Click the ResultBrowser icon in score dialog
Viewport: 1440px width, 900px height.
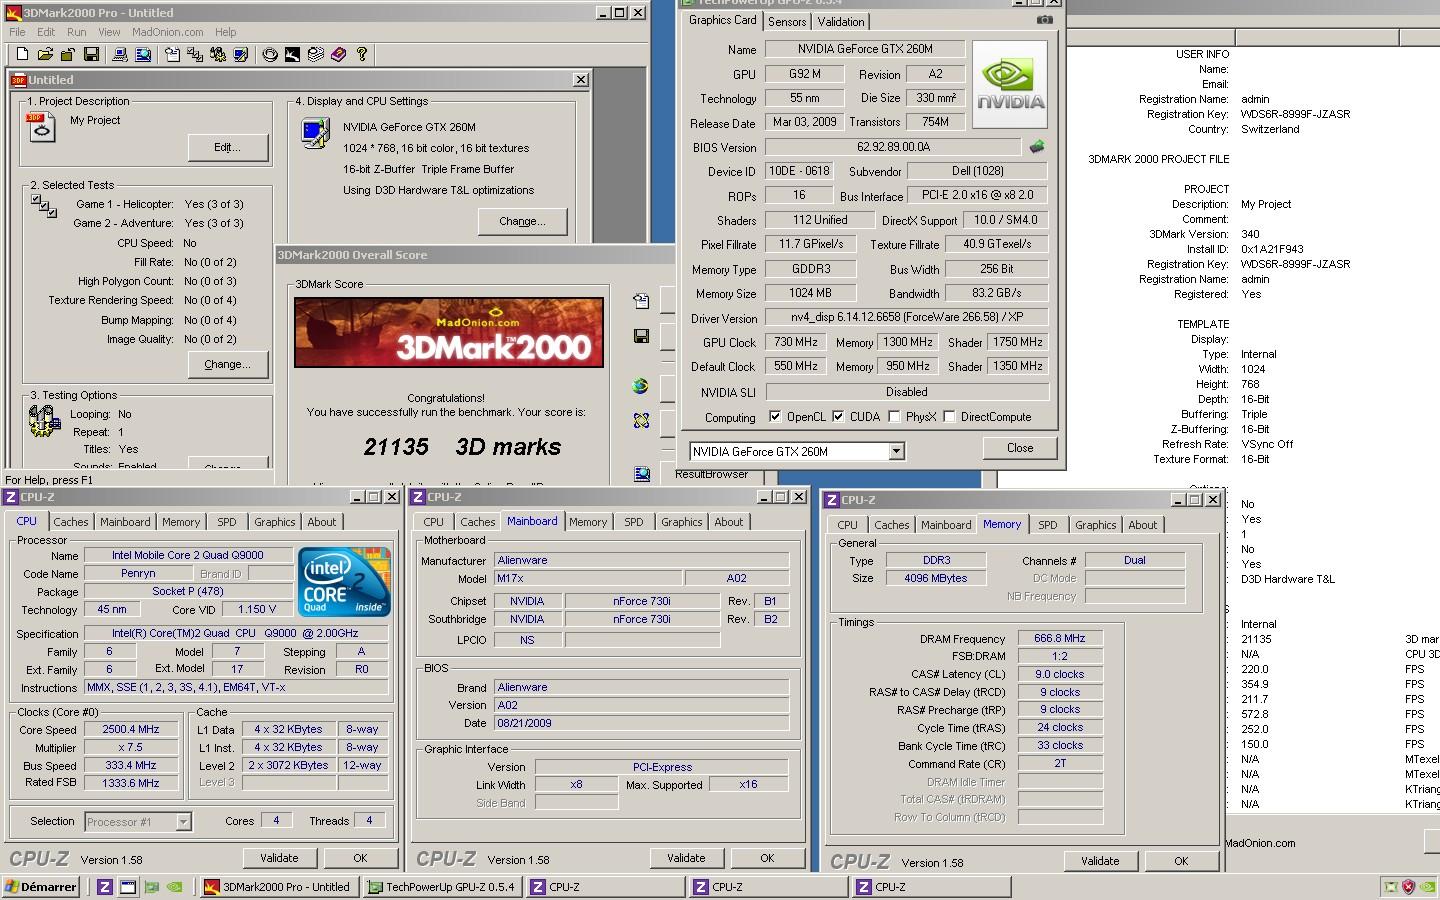[641, 473]
